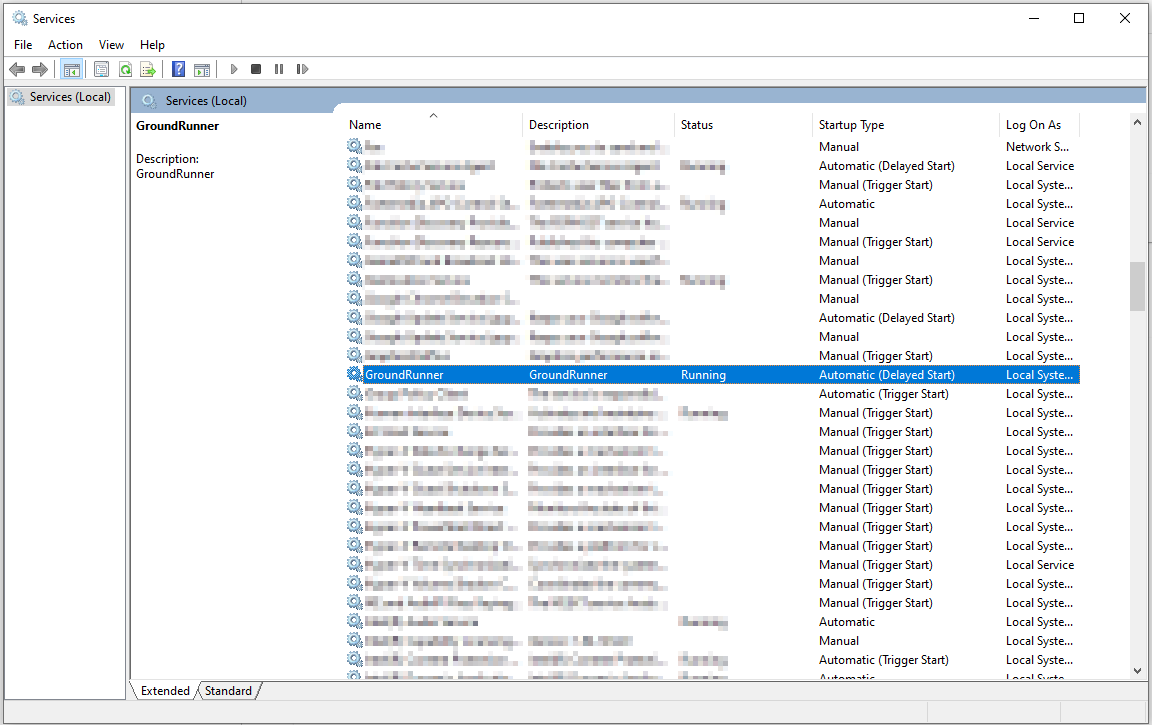The width and height of the screenshot is (1152, 725).
Task: Switch to the Standard tab
Action: tap(228, 690)
